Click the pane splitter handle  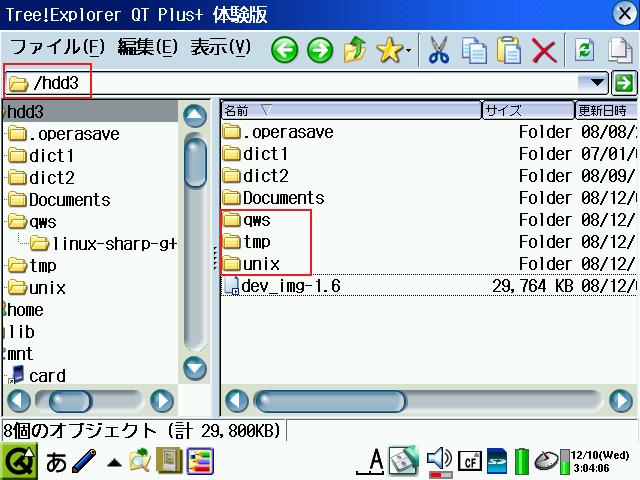(216, 258)
